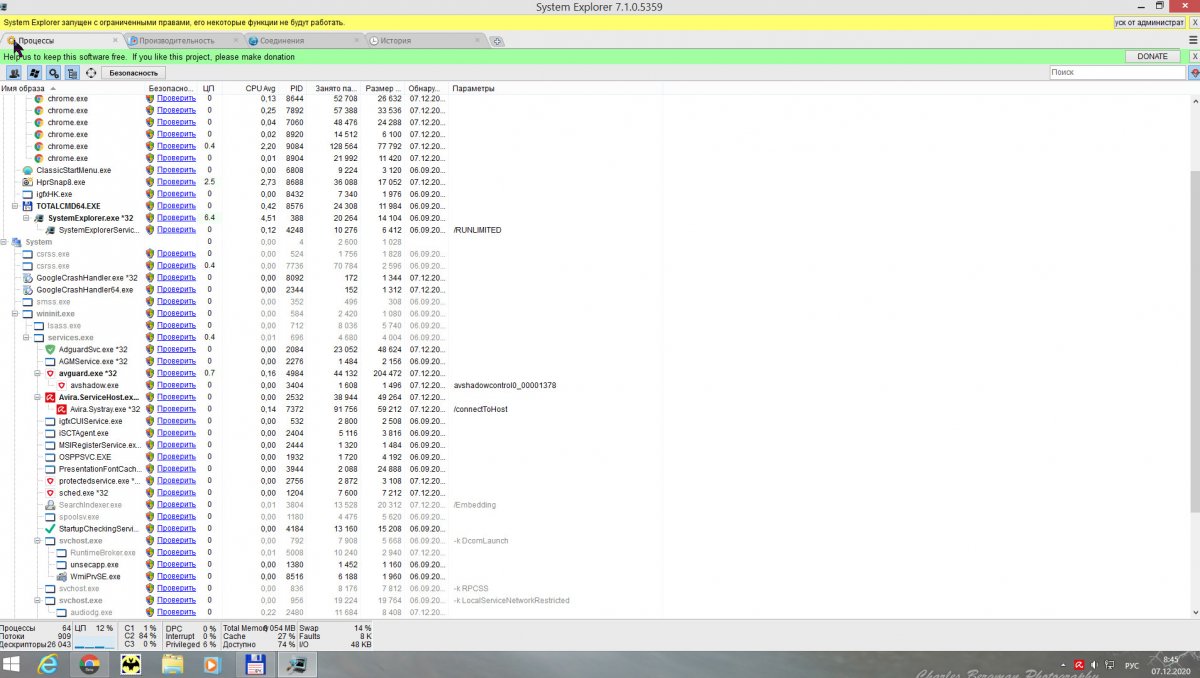The image size is (1200, 678).
Task: Click into the Поиск search field
Action: coord(1115,73)
